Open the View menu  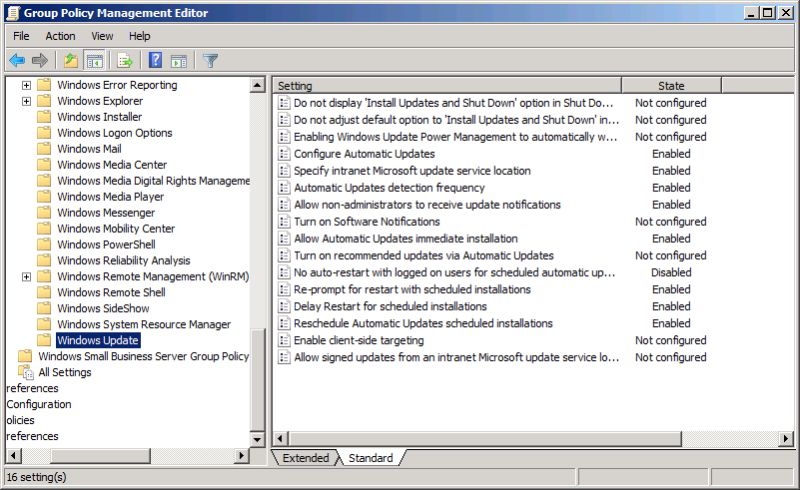(x=102, y=36)
